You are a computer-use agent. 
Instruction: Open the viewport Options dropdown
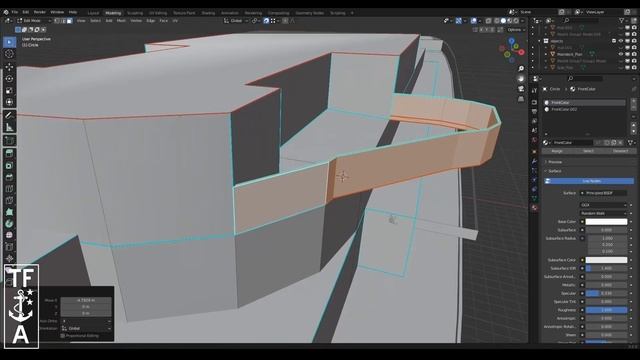coord(516,29)
